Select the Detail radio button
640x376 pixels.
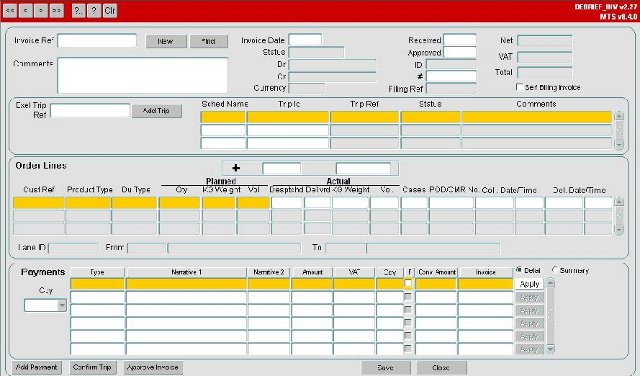tap(519, 270)
